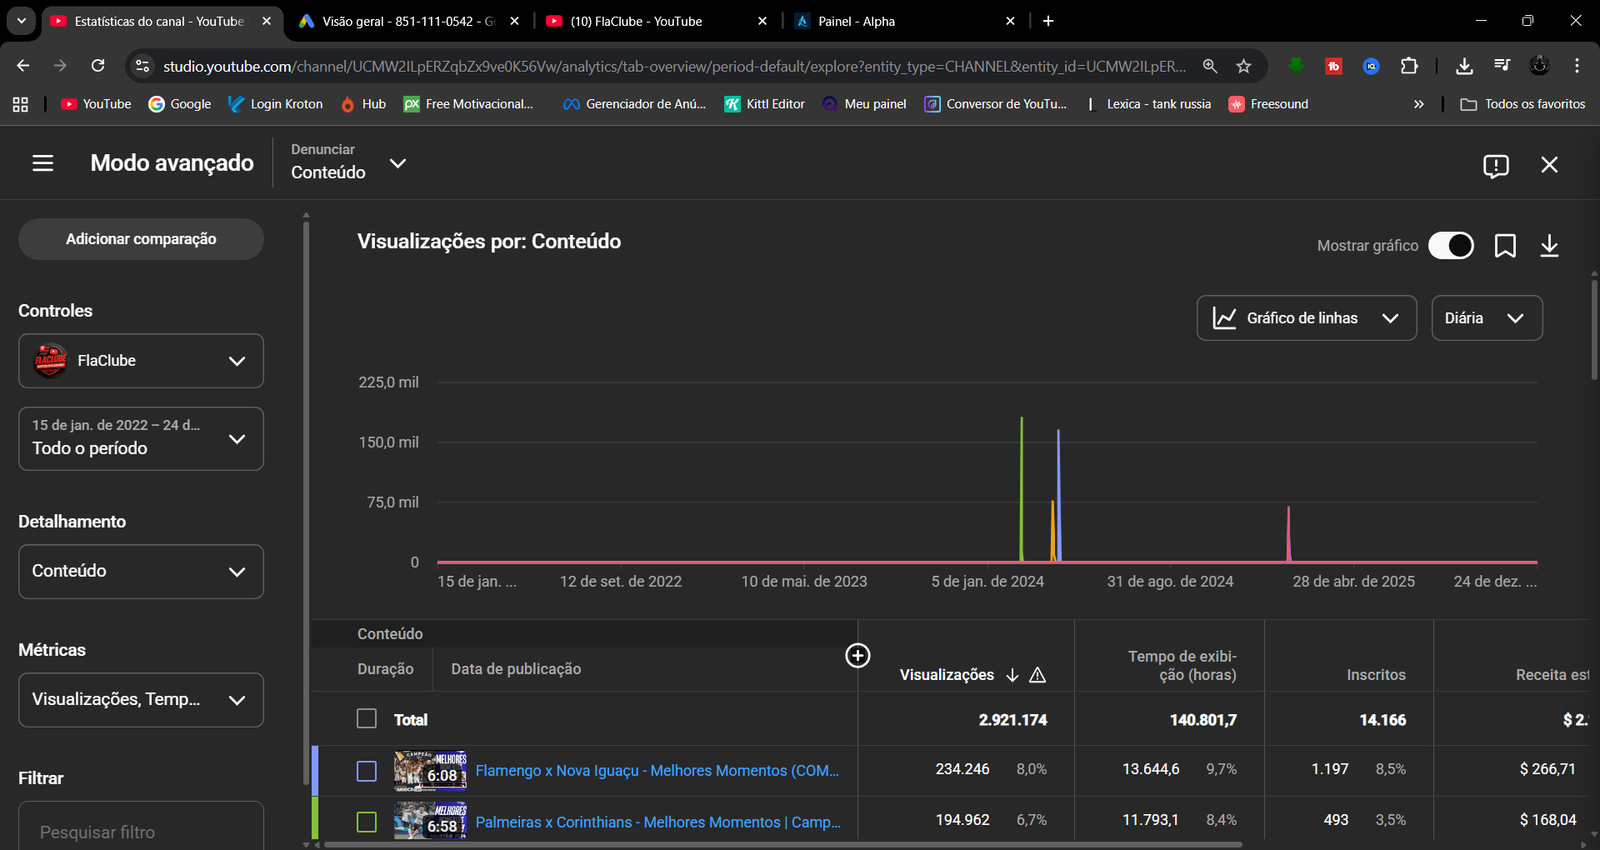Expand the Diária granularity dropdown

(x=1486, y=318)
